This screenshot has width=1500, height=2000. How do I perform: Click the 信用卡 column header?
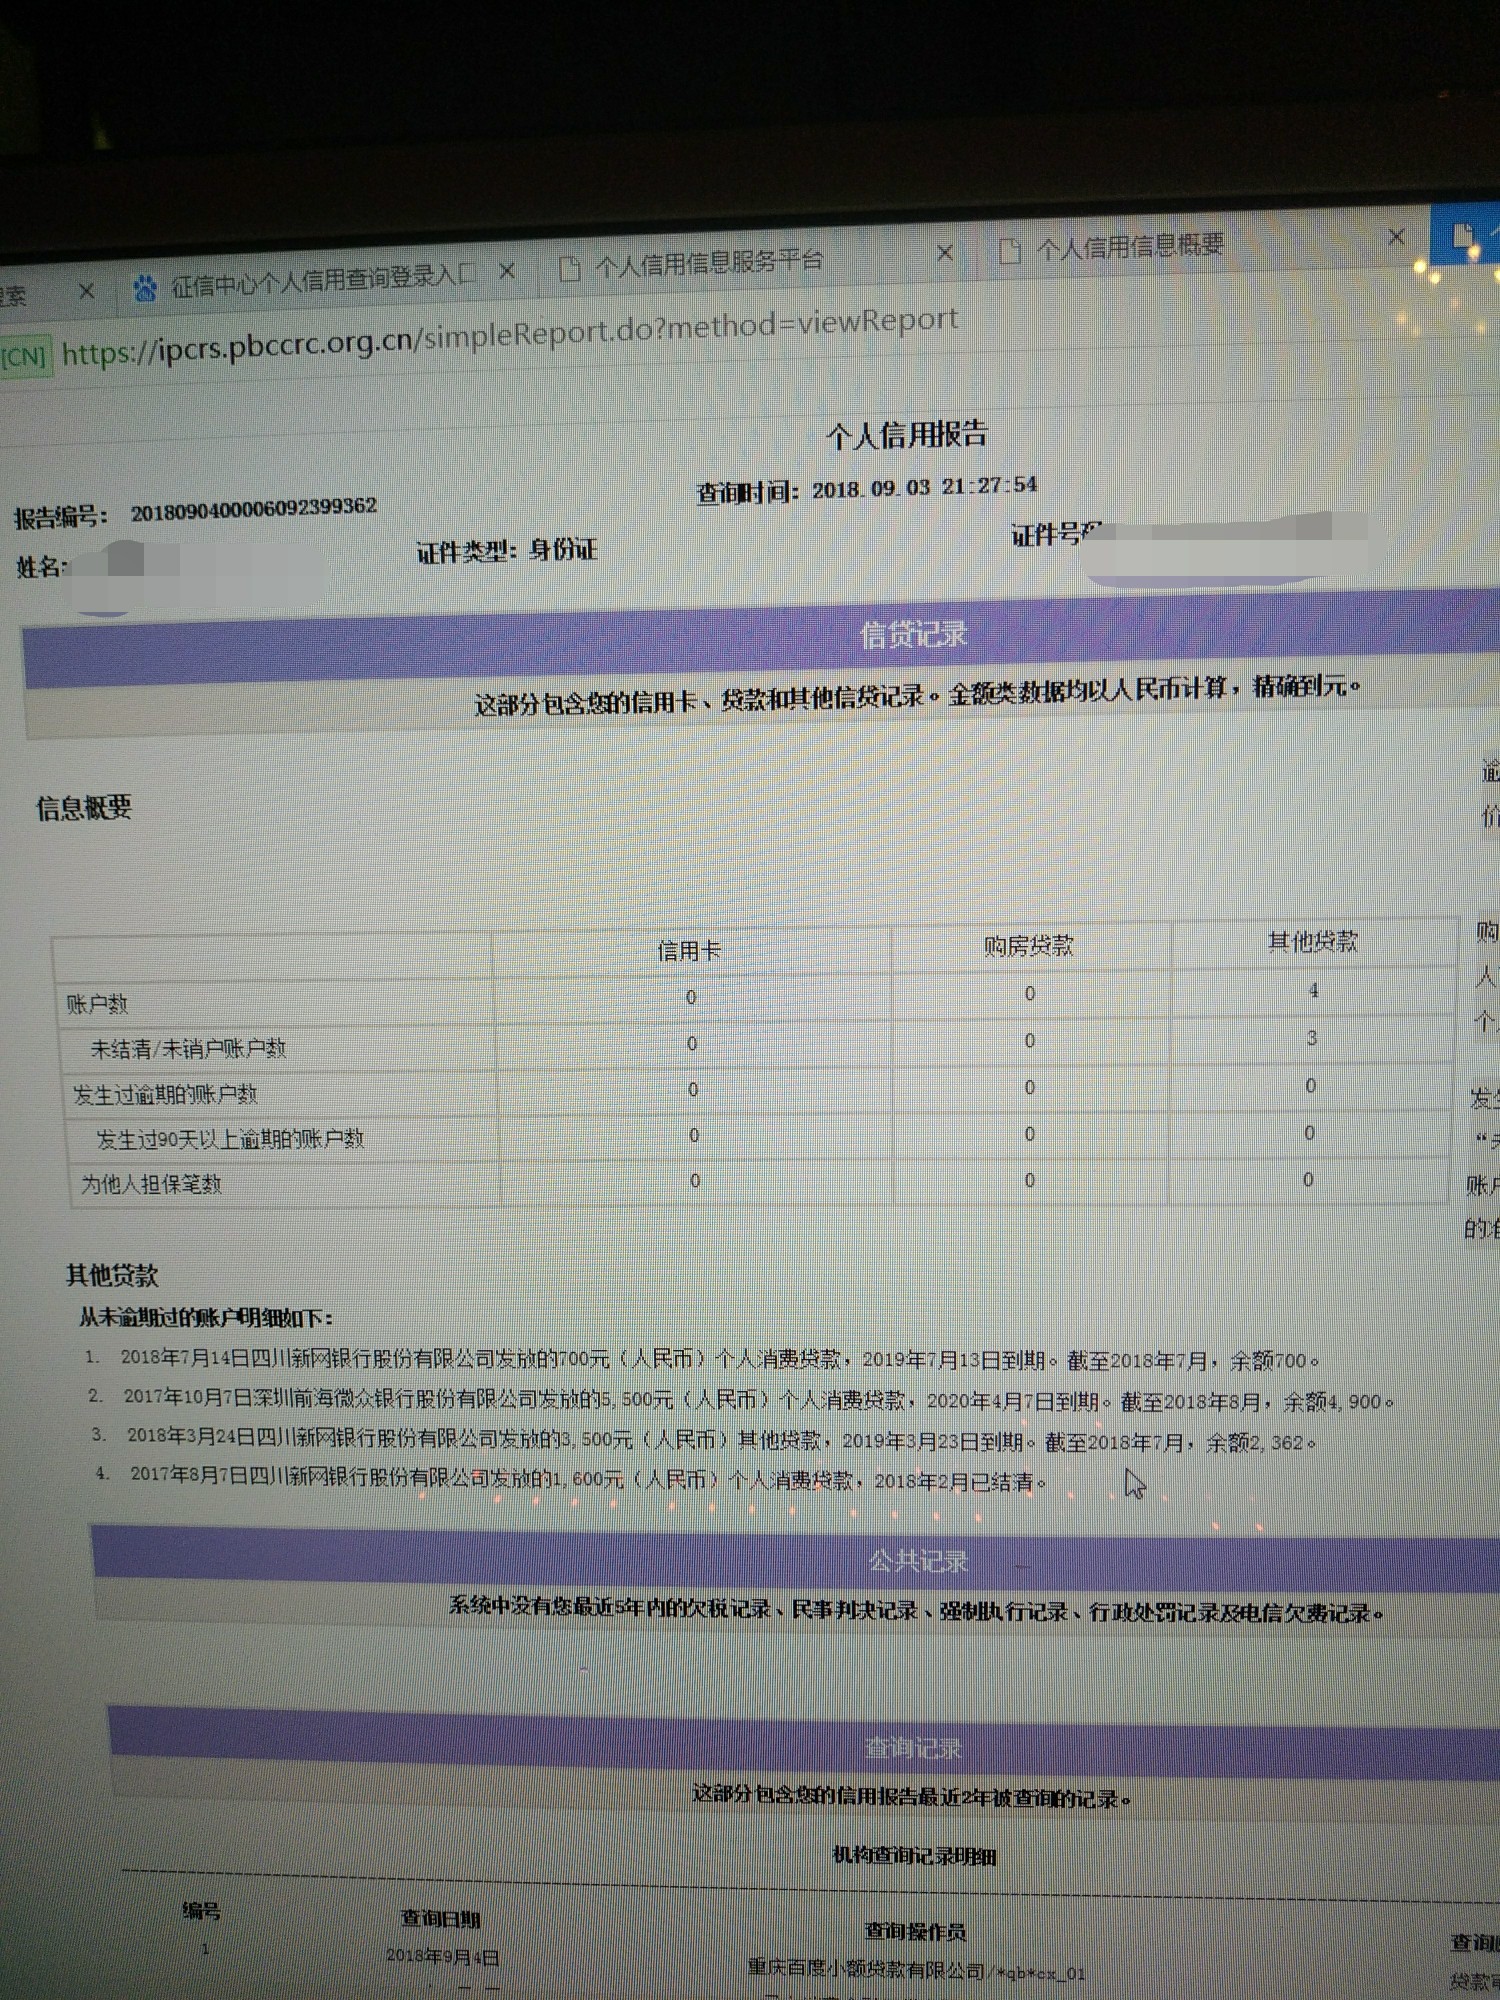(688, 951)
